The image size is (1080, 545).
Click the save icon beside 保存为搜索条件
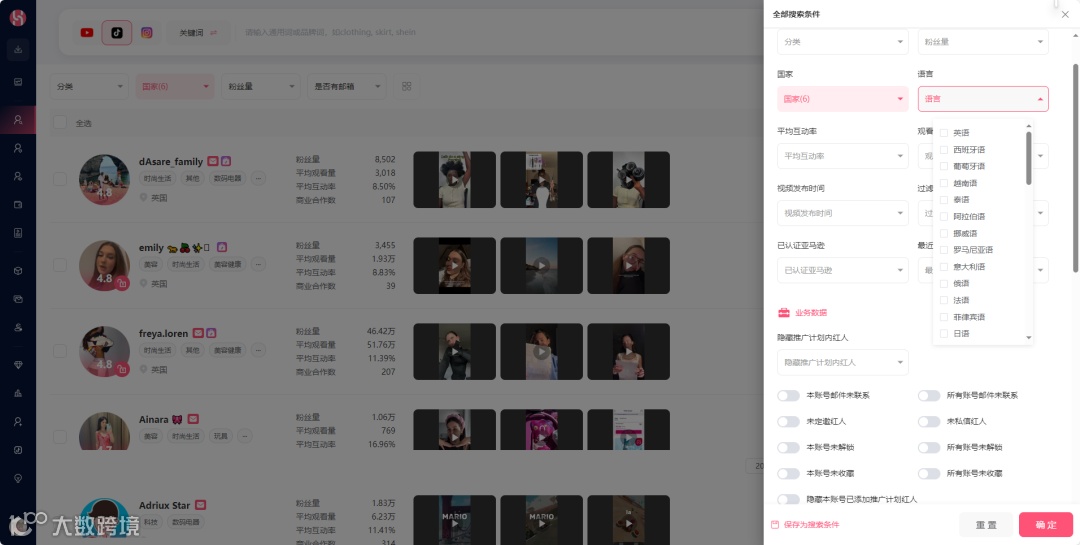[775, 524]
